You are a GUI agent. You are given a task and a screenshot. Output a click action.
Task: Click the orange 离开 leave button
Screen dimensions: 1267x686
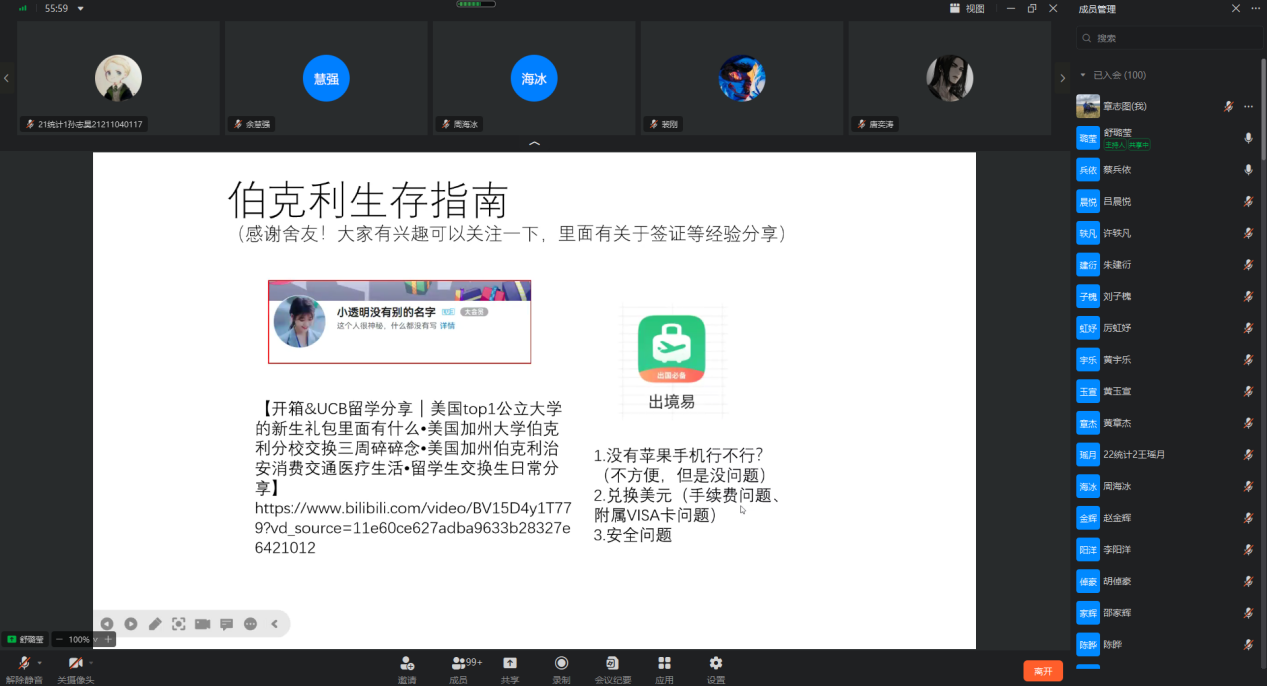tap(1042, 671)
